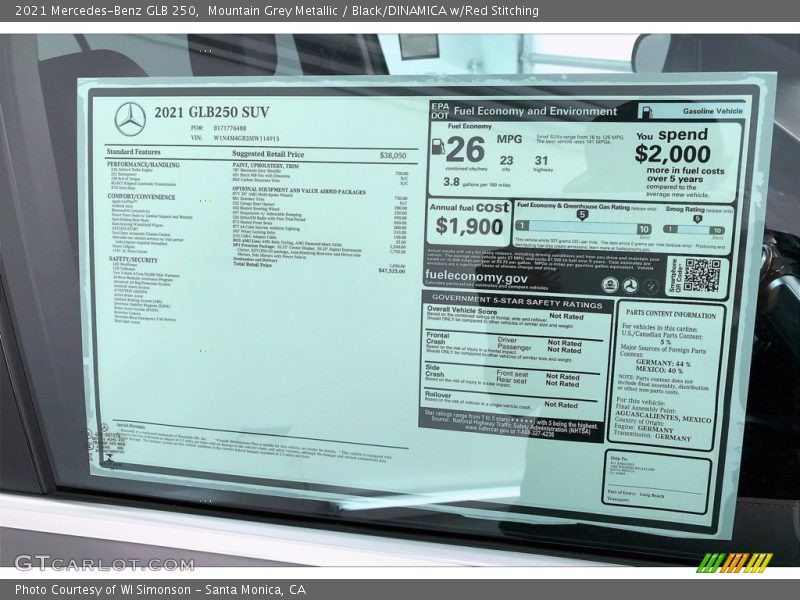Click the DOT emblem next to fueleconomy.gov

[631, 285]
